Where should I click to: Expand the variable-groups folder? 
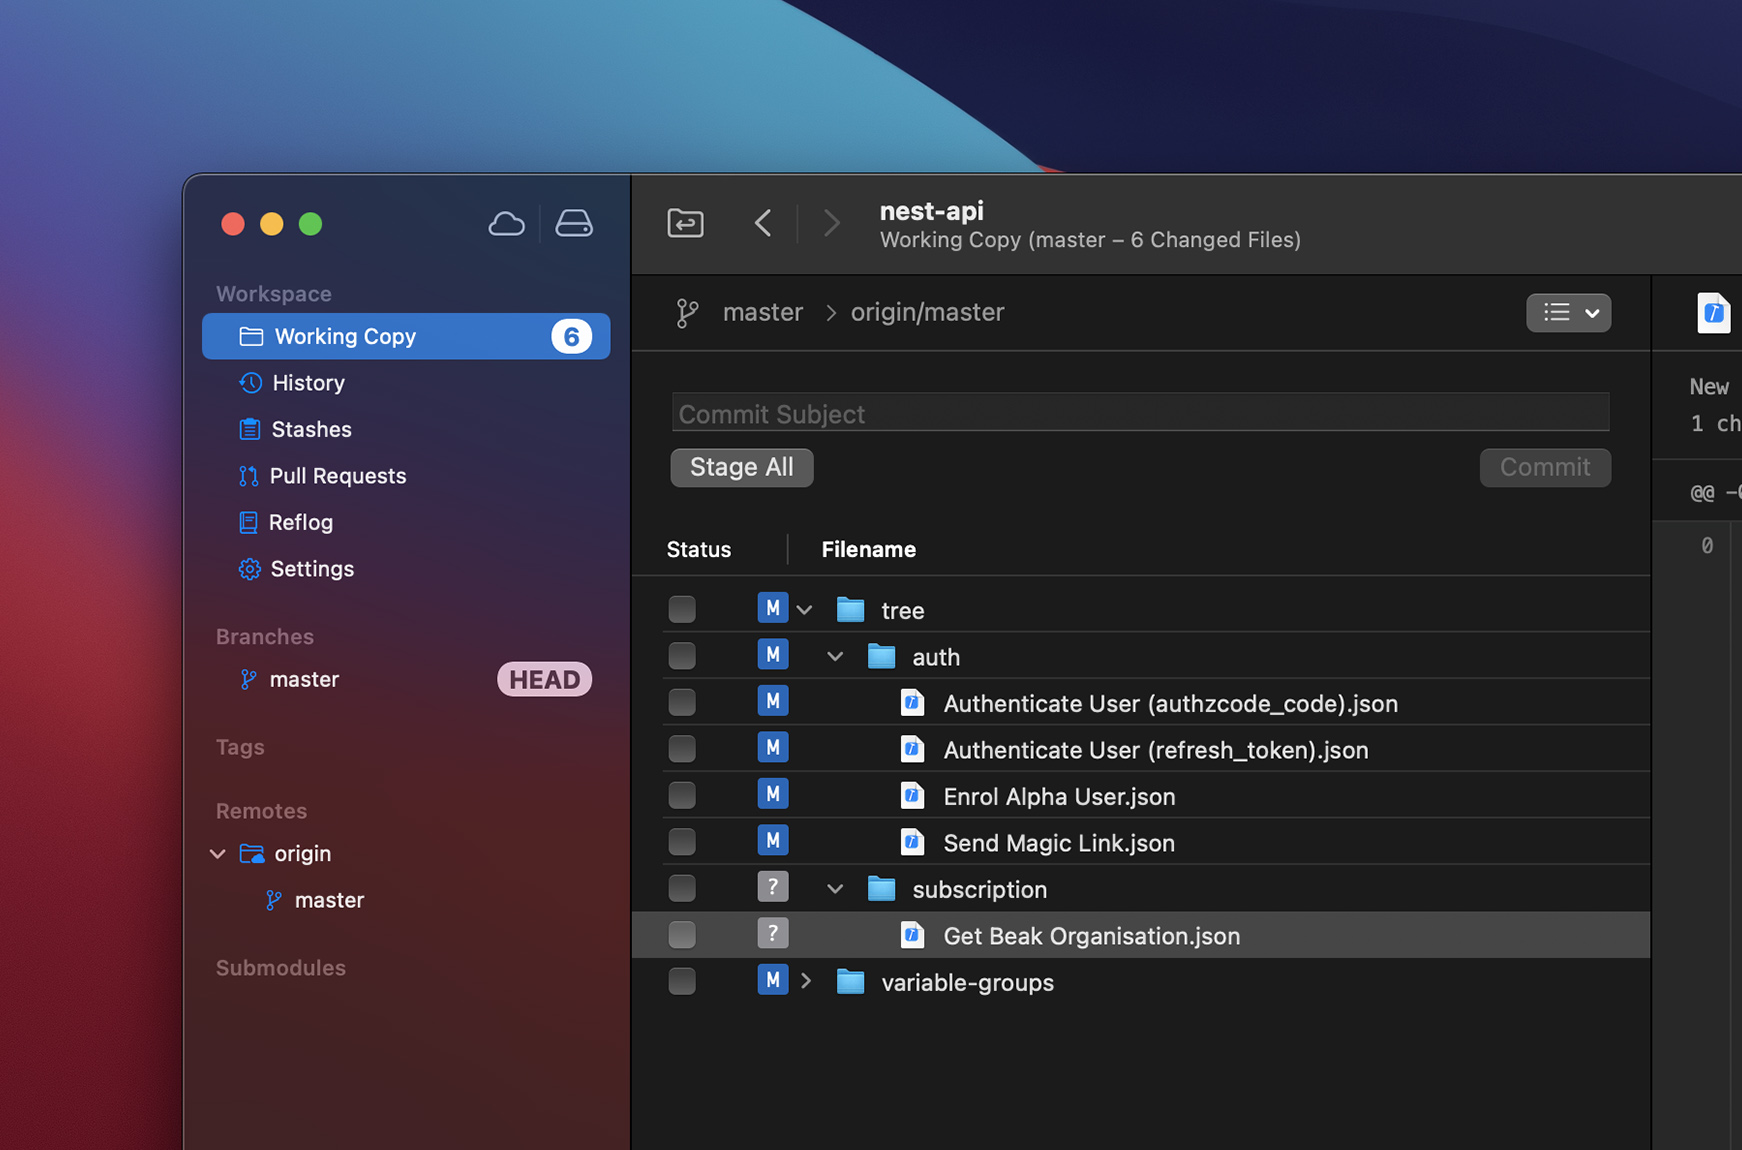[x=807, y=980]
